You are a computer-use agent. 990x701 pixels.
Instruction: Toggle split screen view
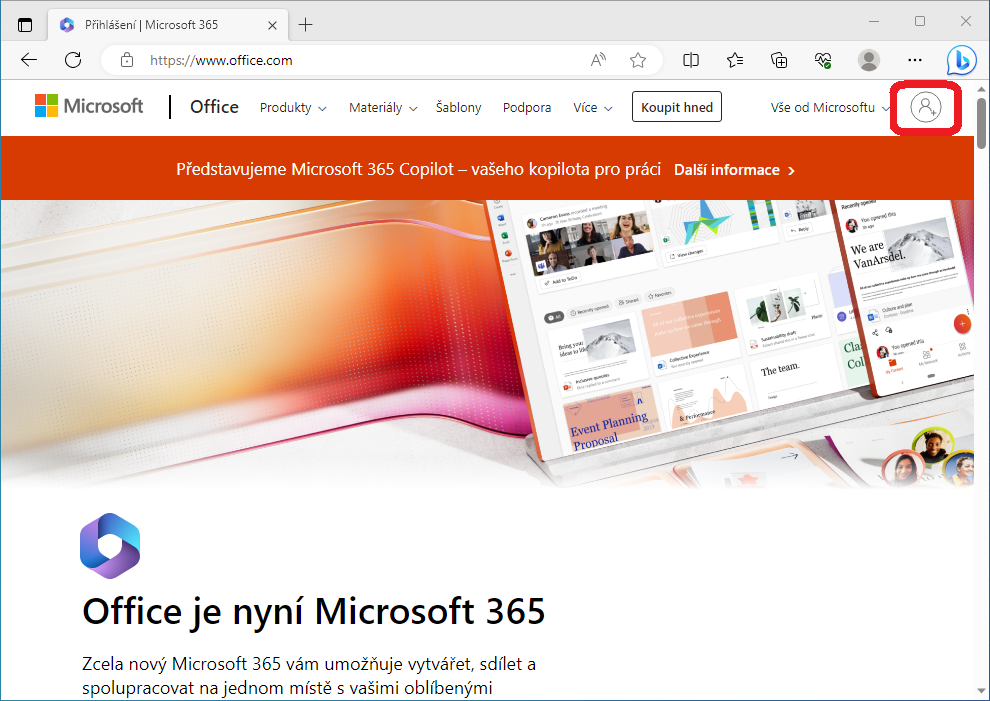691,60
